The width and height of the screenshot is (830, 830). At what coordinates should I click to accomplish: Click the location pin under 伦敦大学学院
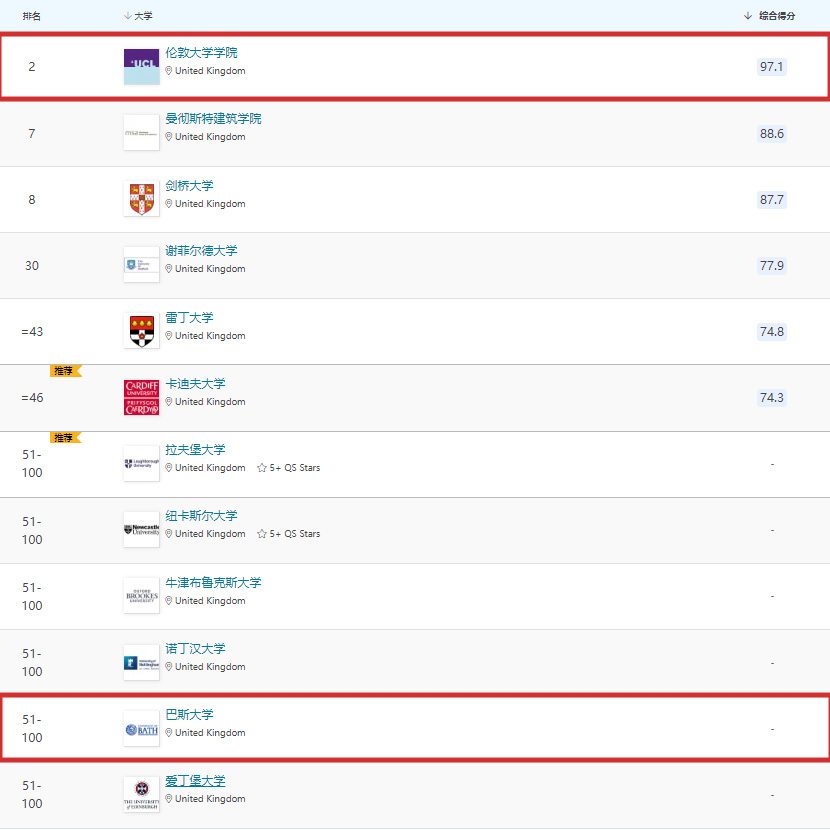[x=169, y=71]
